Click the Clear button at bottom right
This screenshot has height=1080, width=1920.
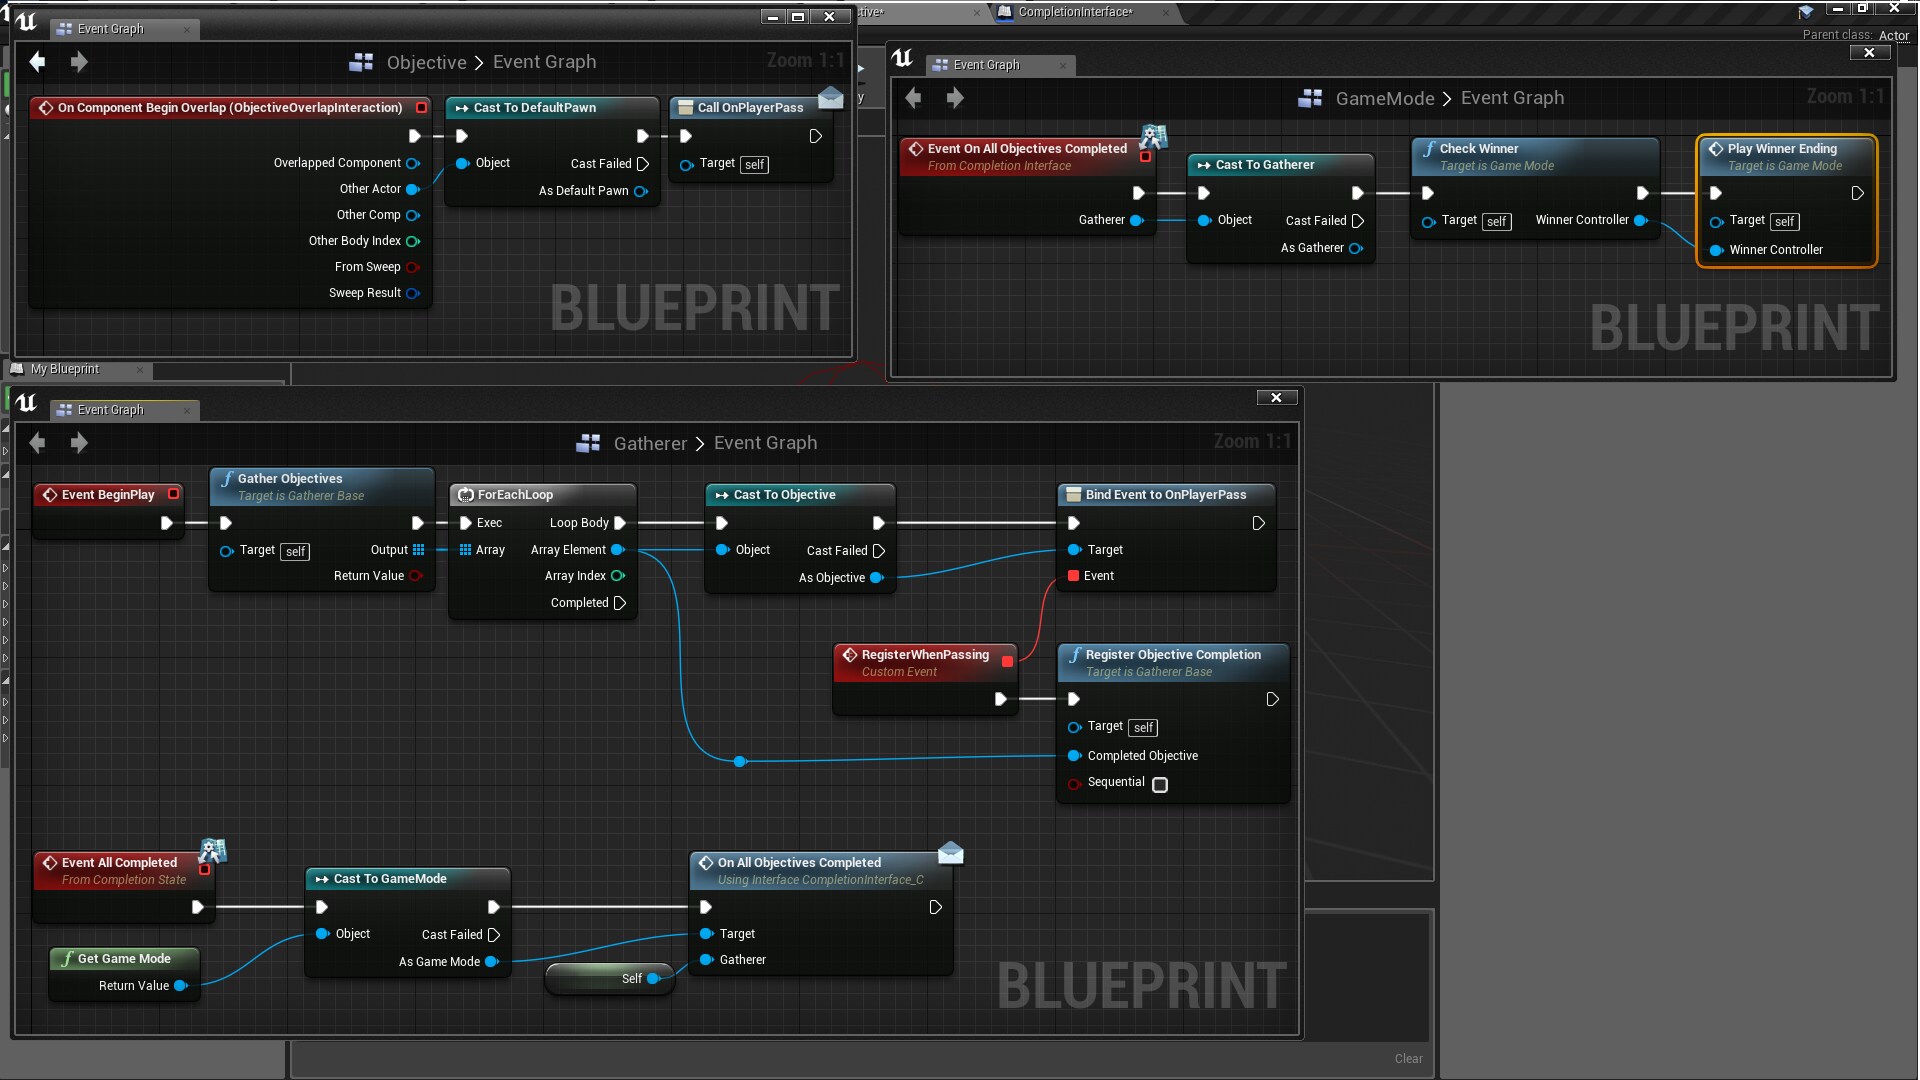pos(1407,1058)
